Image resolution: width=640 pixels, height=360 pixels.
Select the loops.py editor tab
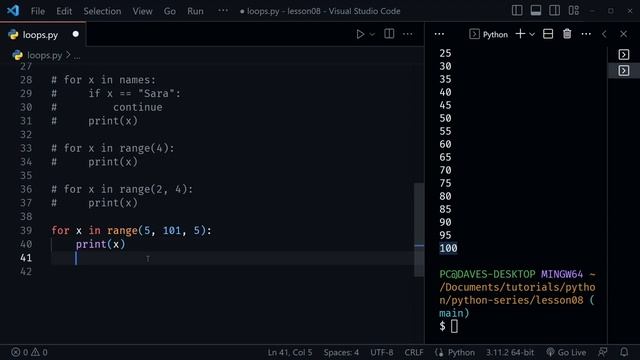click(43, 34)
